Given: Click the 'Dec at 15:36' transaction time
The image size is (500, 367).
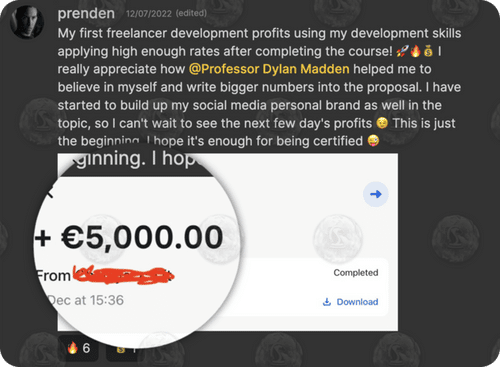Looking at the screenshot, I should 86,300.
